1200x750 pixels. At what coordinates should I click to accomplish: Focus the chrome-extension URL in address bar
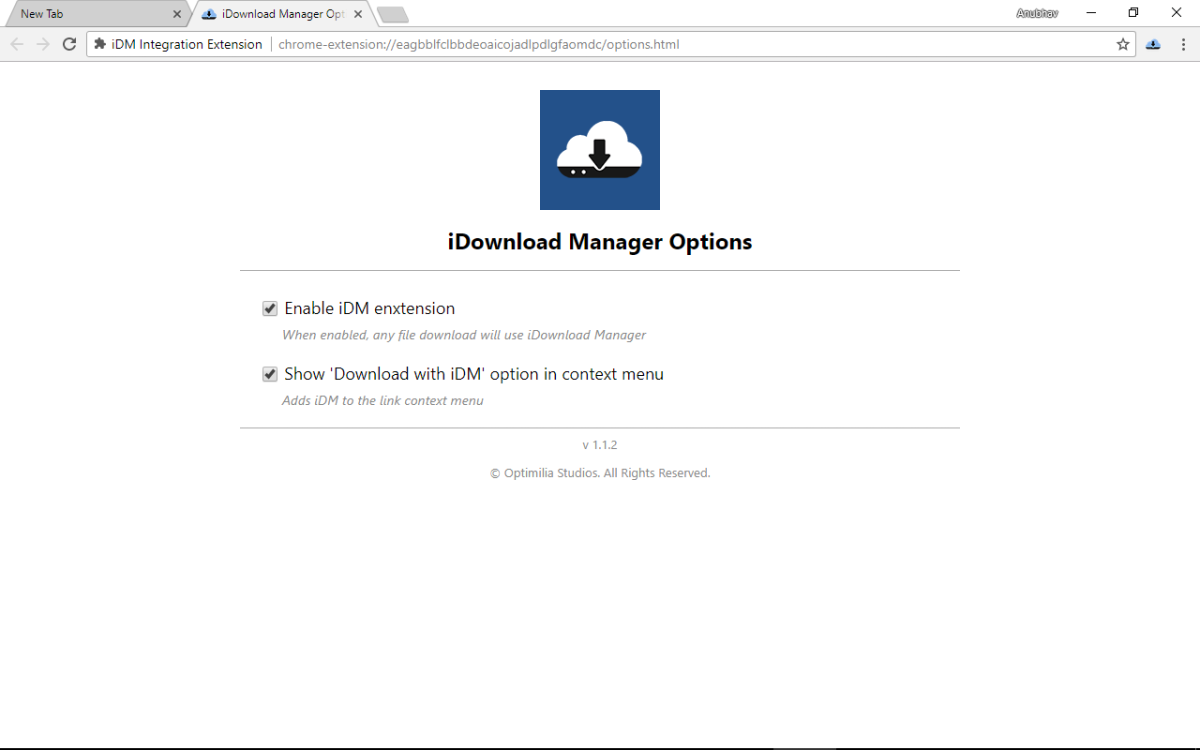click(x=600, y=44)
